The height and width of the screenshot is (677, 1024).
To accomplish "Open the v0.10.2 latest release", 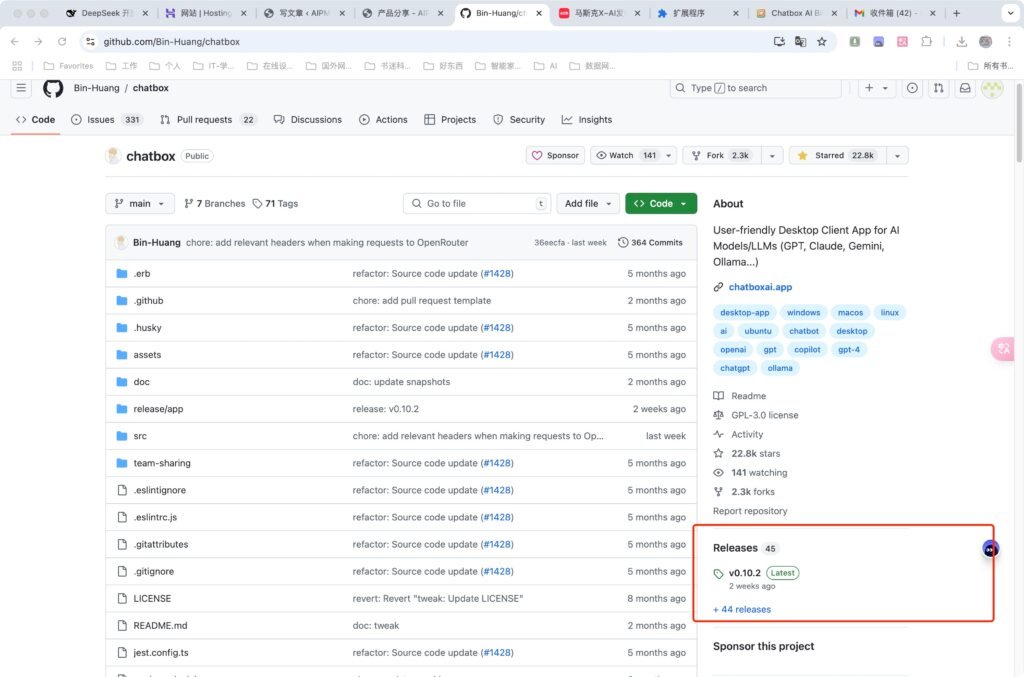I will pyautogui.click(x=744, y=573).
